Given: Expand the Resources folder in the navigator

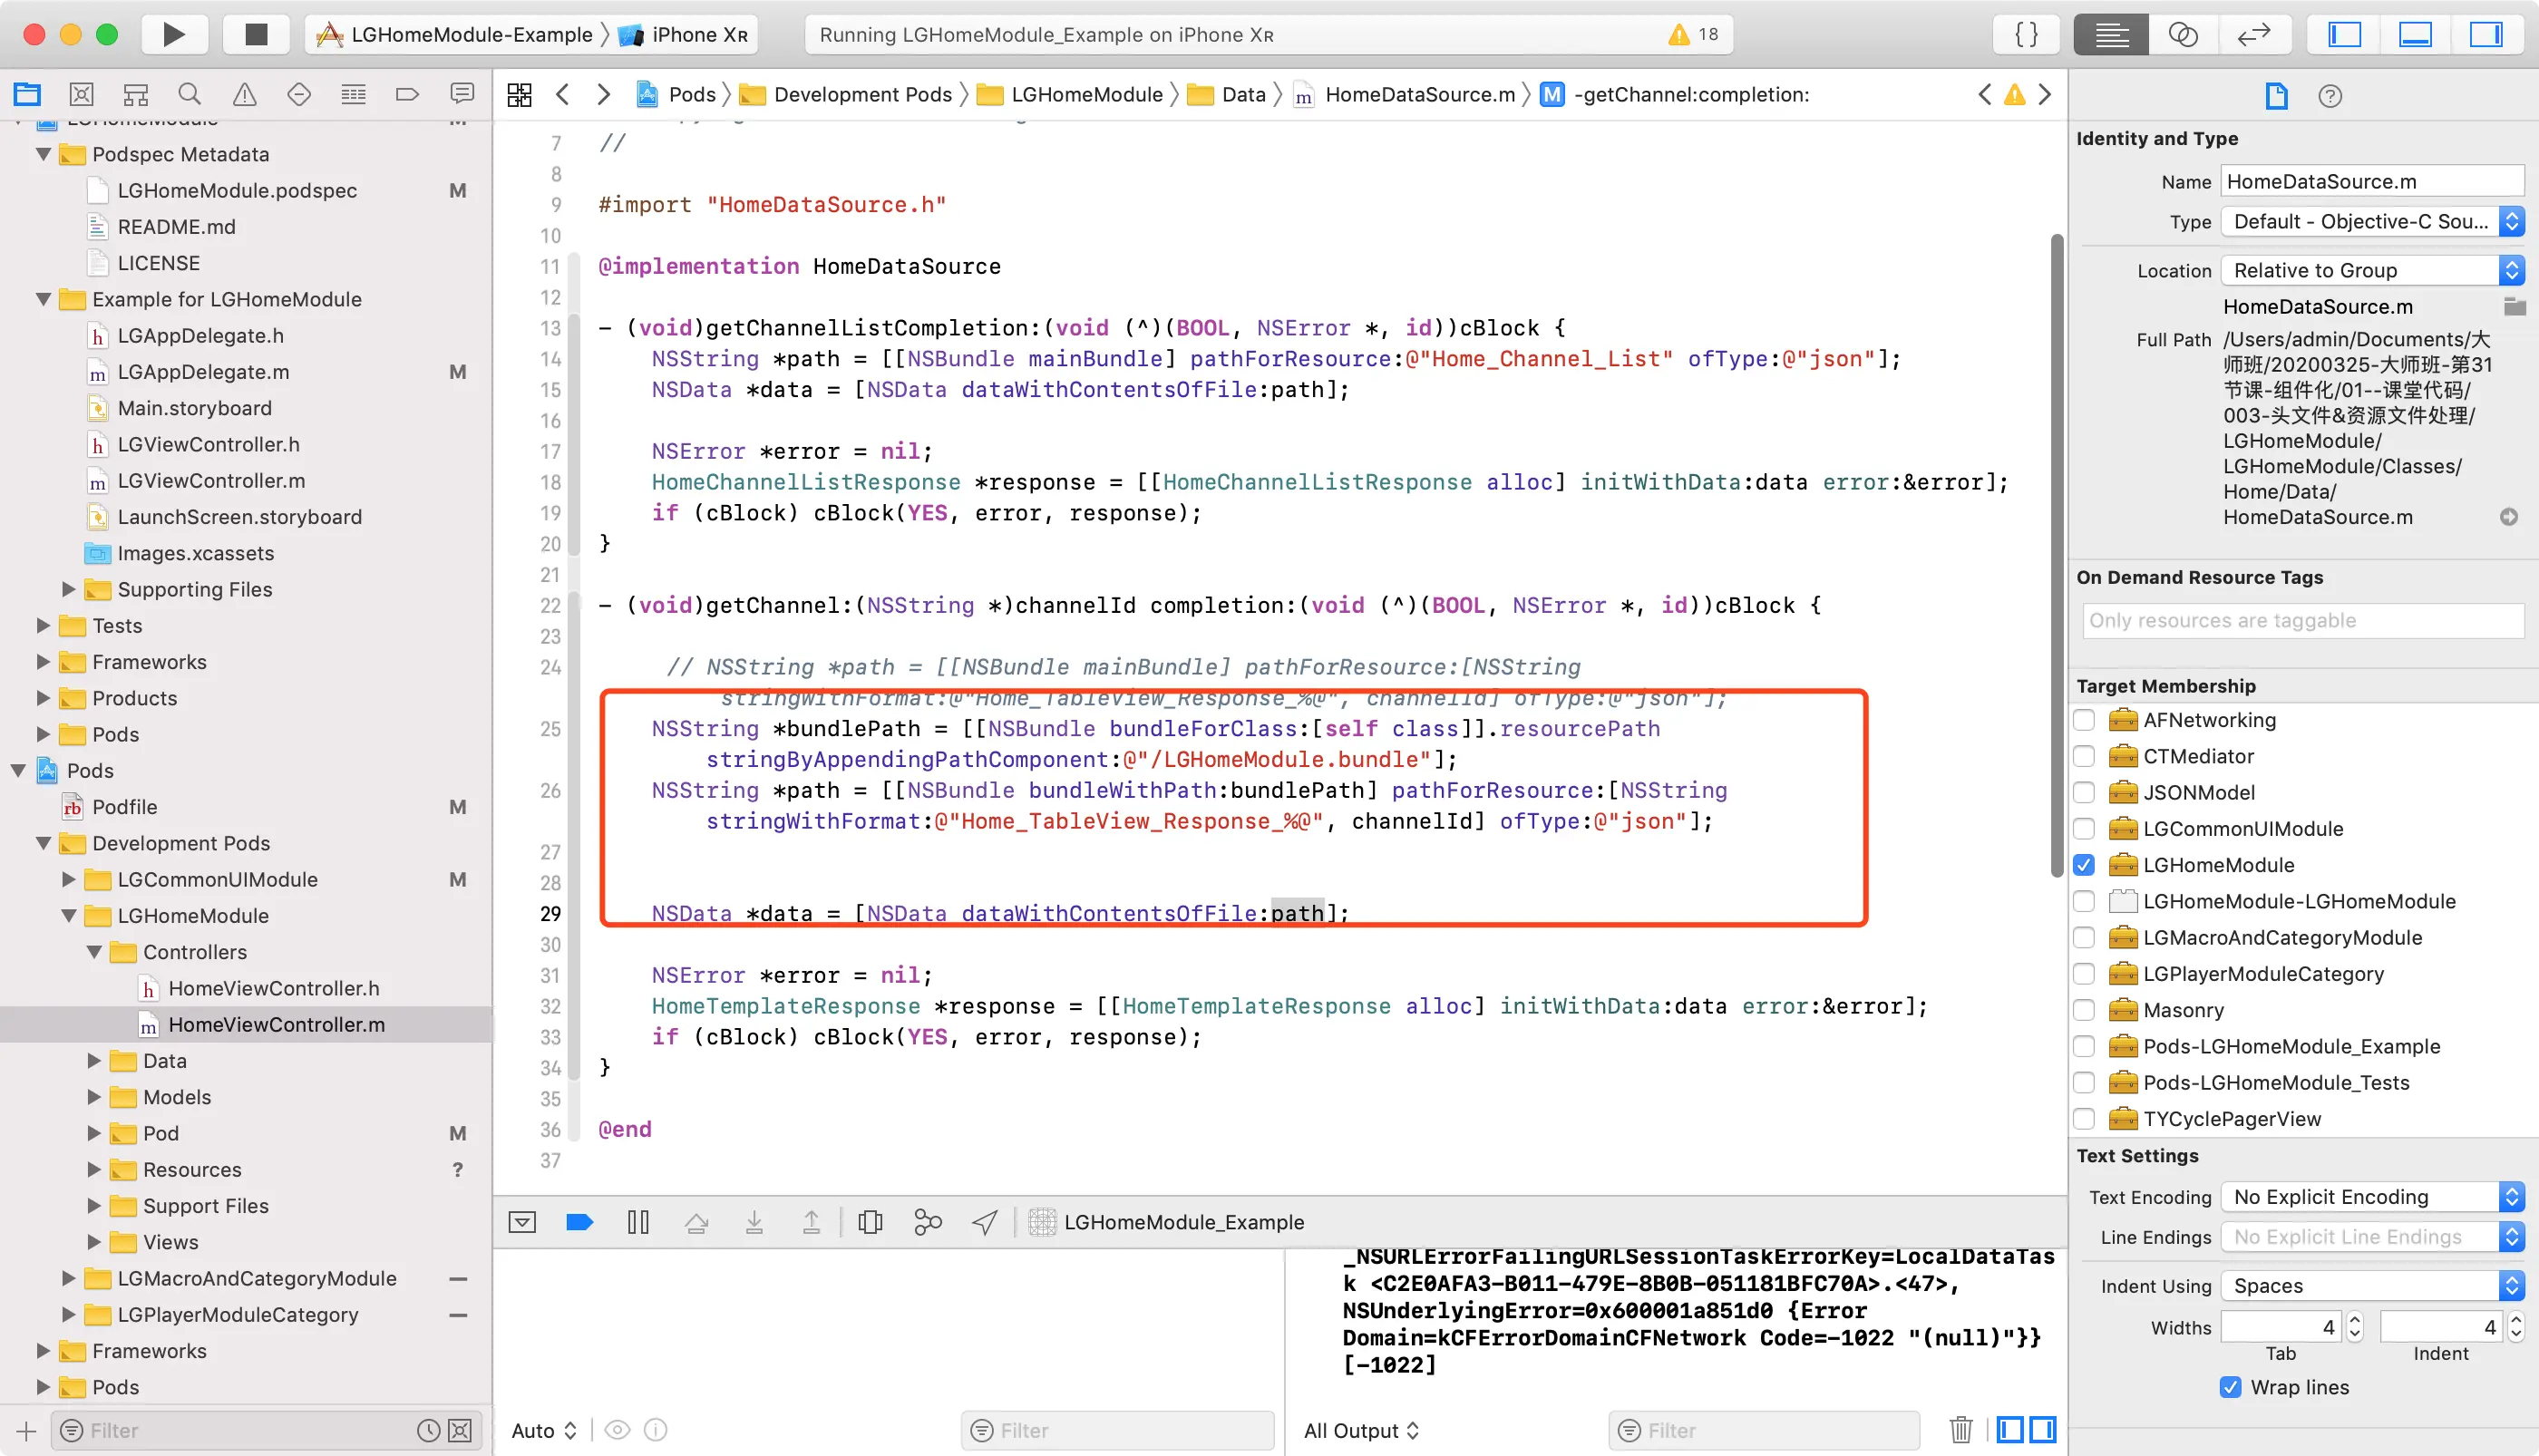Looking at the screenshot, I should (x=94, y=1170).
